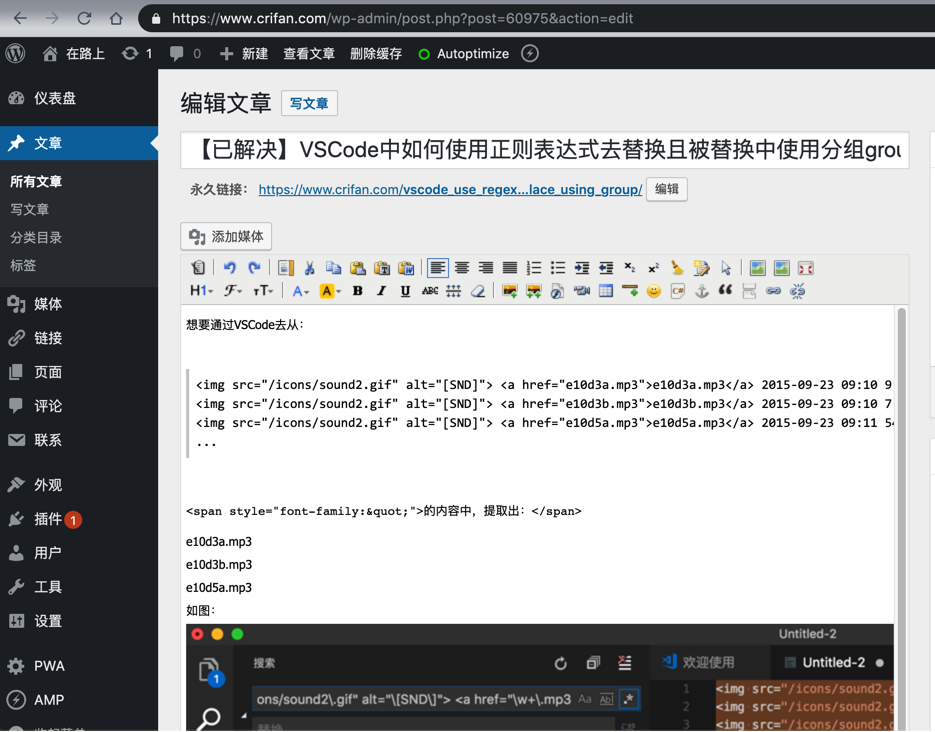Click the superscript icon
This screenshot has height=732, width=935.
pyautogui.click(x=654, y=268)
